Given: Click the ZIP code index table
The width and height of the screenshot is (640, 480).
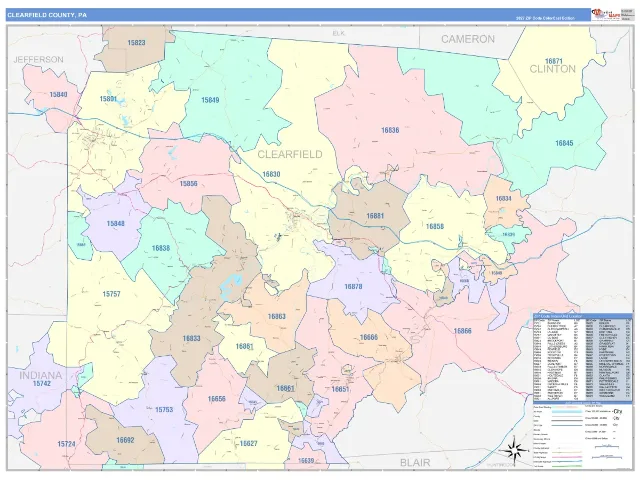Looking at the screenshot, I should [x=583, y=358].
